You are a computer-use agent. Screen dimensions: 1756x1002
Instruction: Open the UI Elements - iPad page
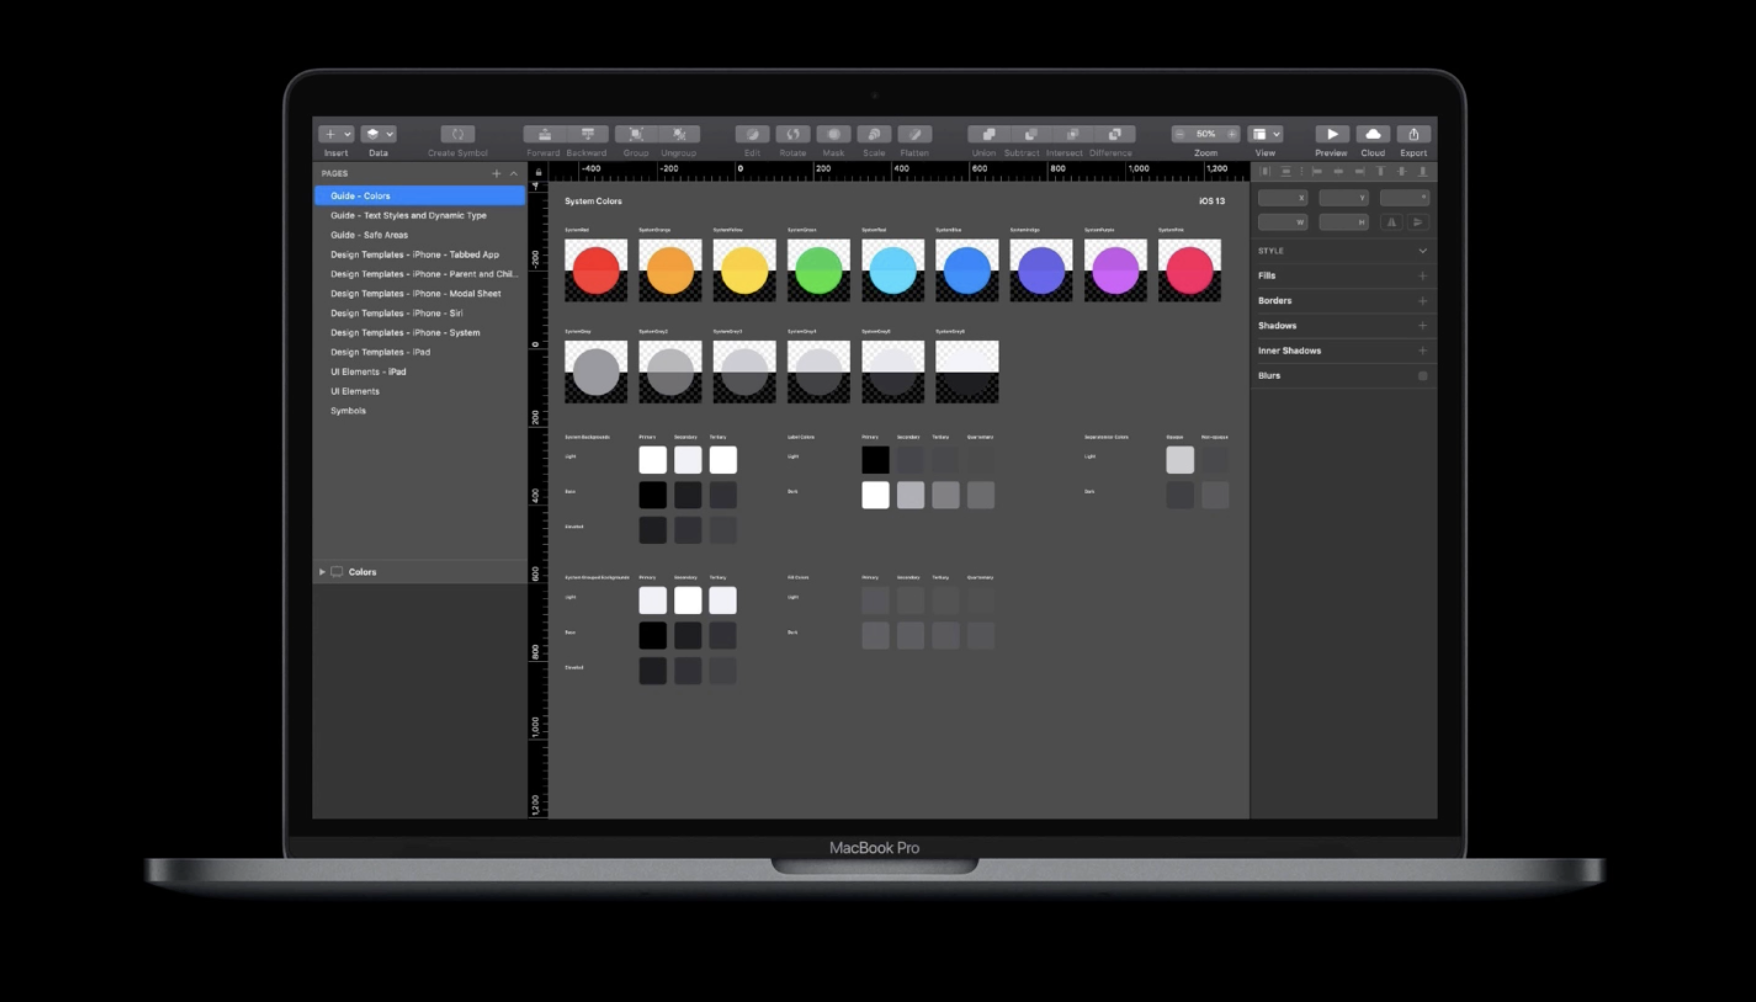tap(368, 372)
